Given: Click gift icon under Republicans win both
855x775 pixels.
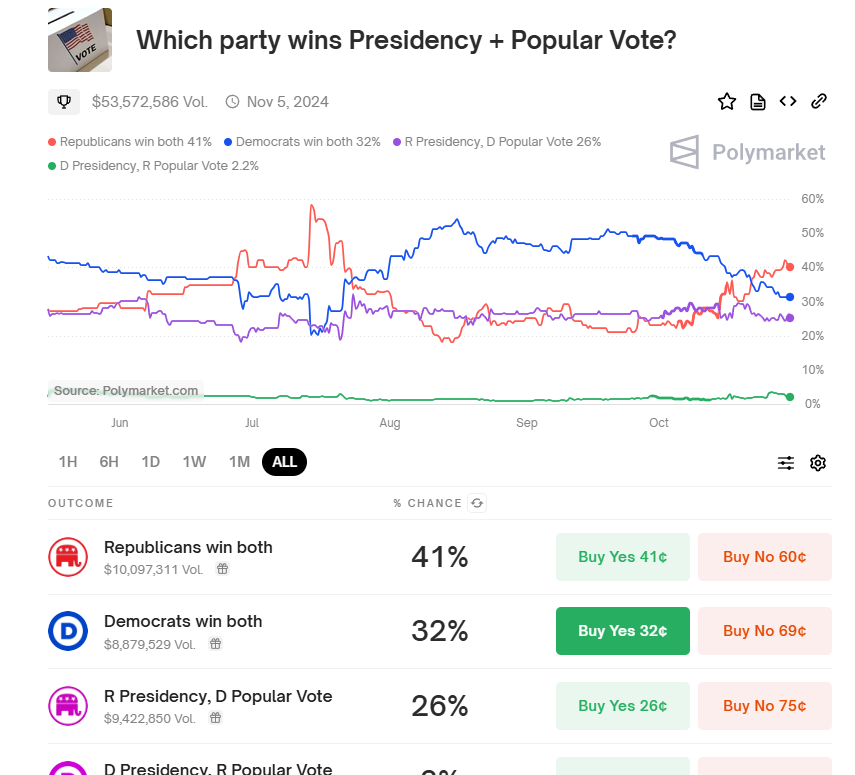Looking at the screenshot, I should pos(223,569).
